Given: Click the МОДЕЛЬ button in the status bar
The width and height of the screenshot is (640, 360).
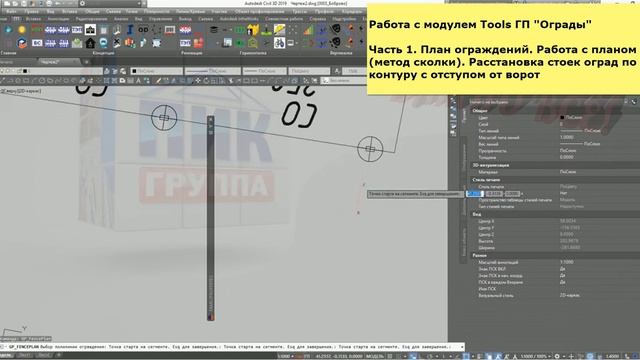Looking at the screenshot, I should (x=374, y=356).
